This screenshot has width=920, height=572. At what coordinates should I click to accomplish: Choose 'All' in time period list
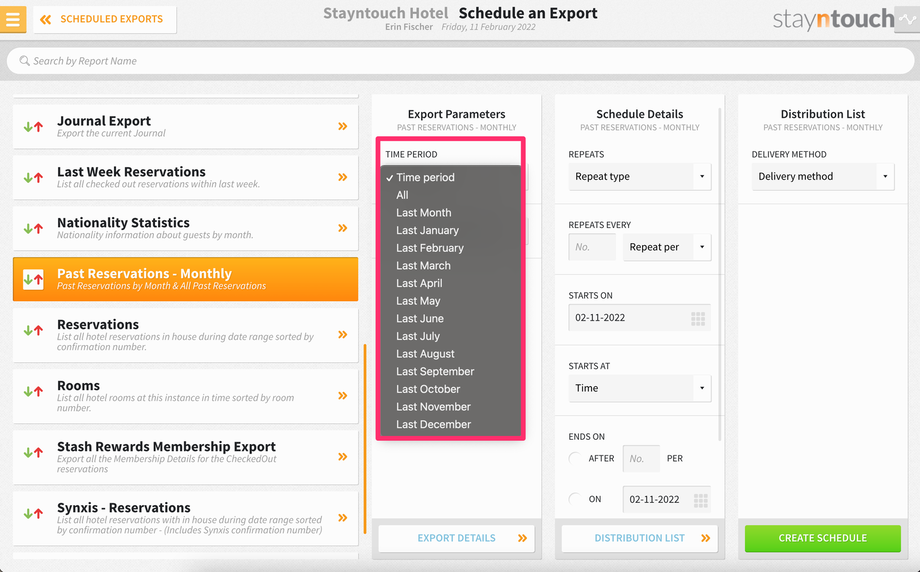(x=451, y=195)
